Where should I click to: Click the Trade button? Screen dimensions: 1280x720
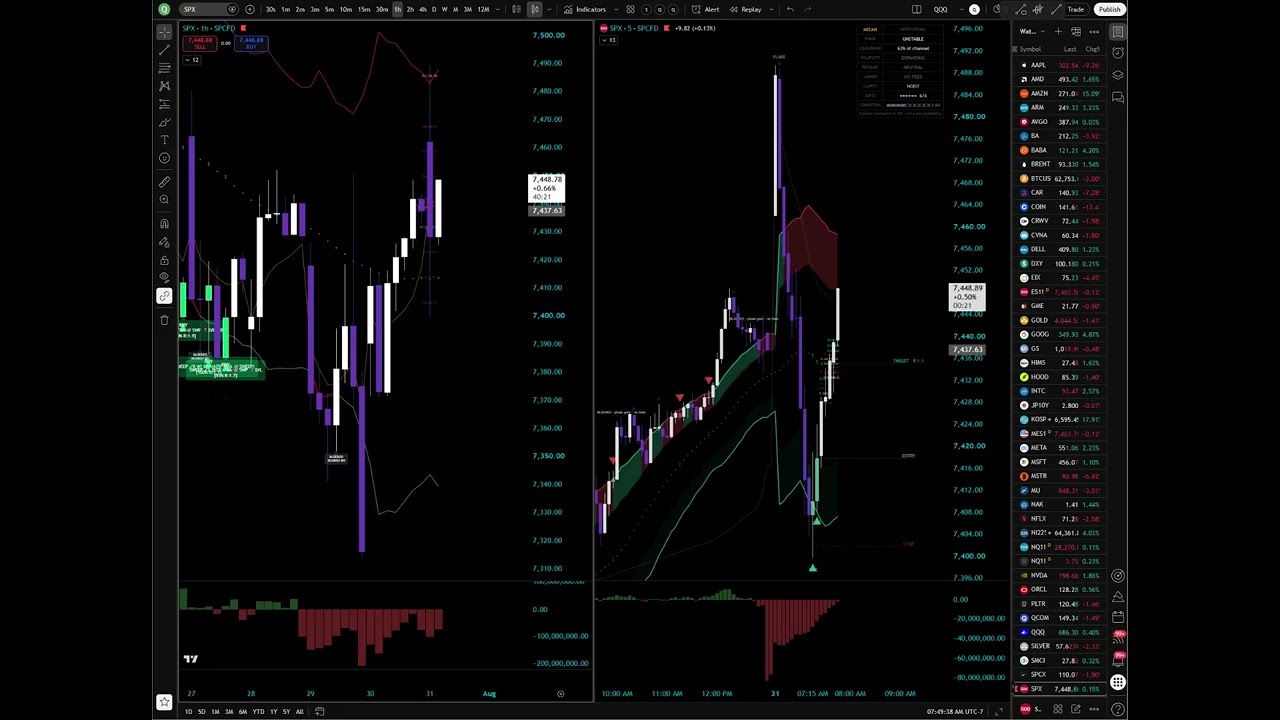click(x=1076, y=9)
